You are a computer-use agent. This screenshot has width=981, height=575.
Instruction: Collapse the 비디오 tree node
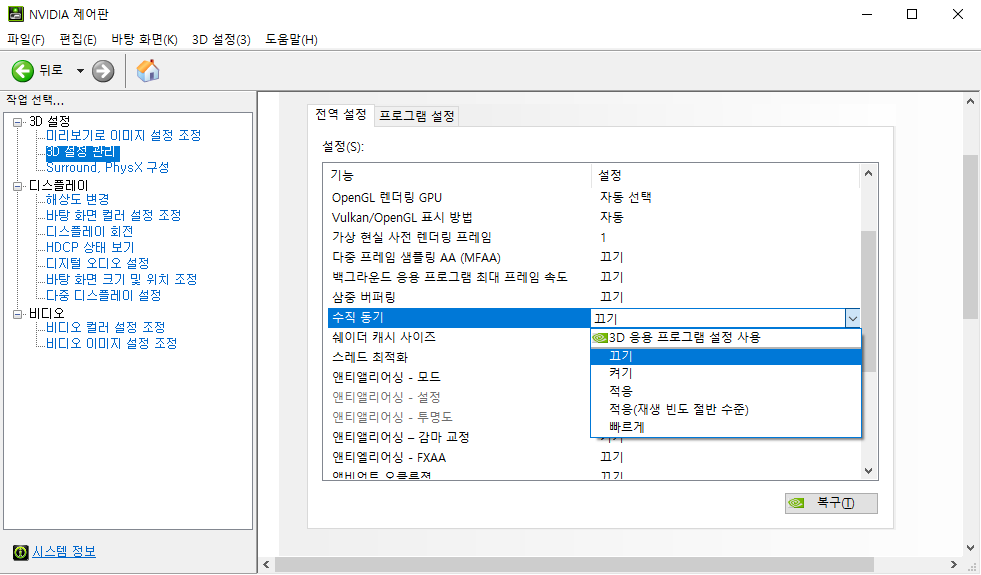[x=18, y=314]
